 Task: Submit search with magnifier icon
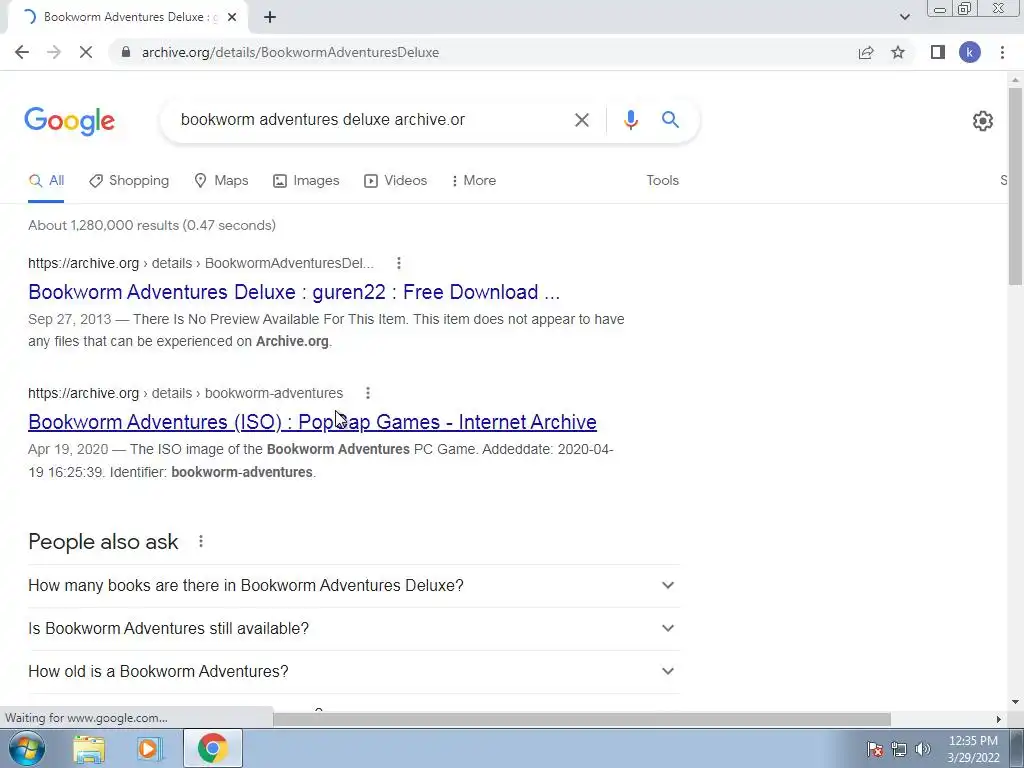click(670, 120)
